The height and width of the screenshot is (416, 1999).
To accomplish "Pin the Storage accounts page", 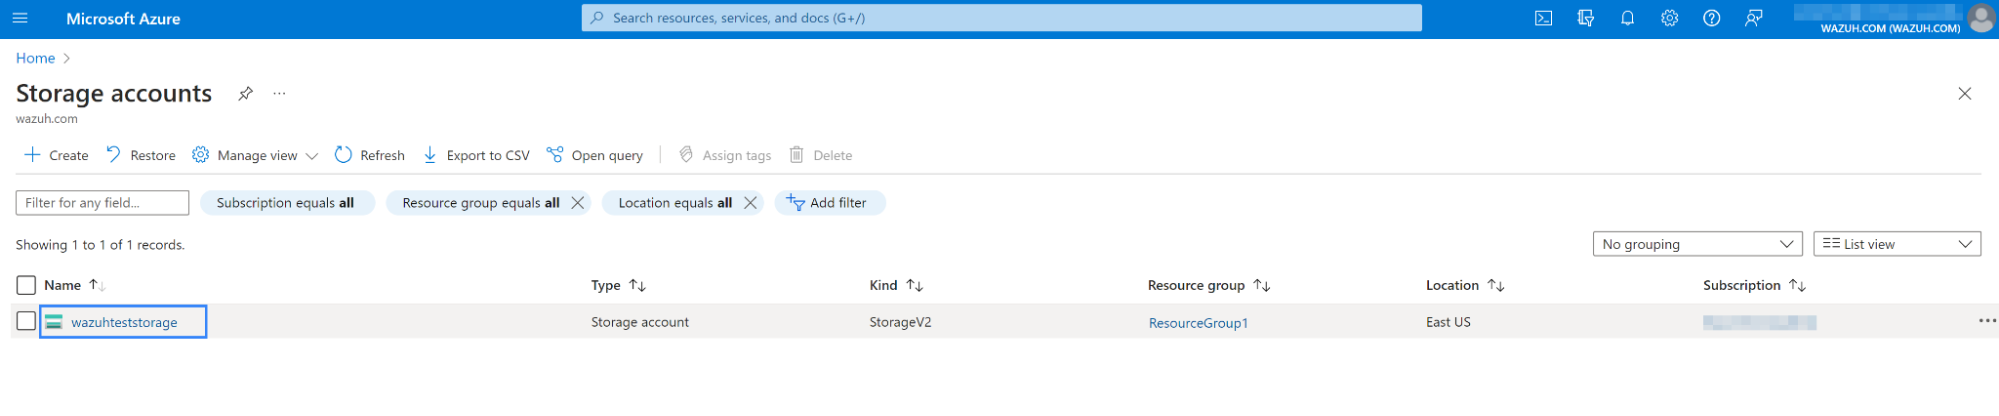I will point(245,94).
